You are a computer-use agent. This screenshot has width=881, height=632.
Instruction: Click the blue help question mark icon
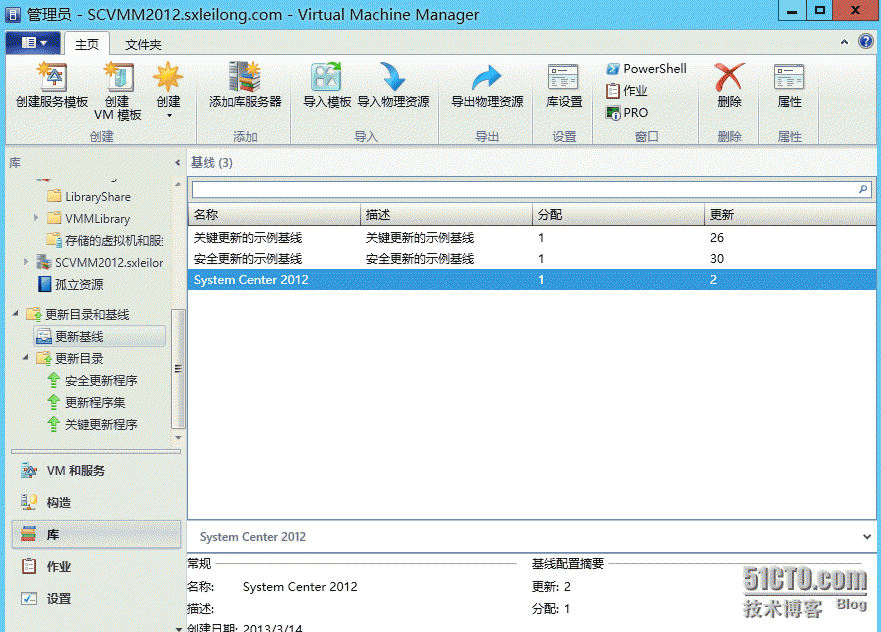[866, 41]
